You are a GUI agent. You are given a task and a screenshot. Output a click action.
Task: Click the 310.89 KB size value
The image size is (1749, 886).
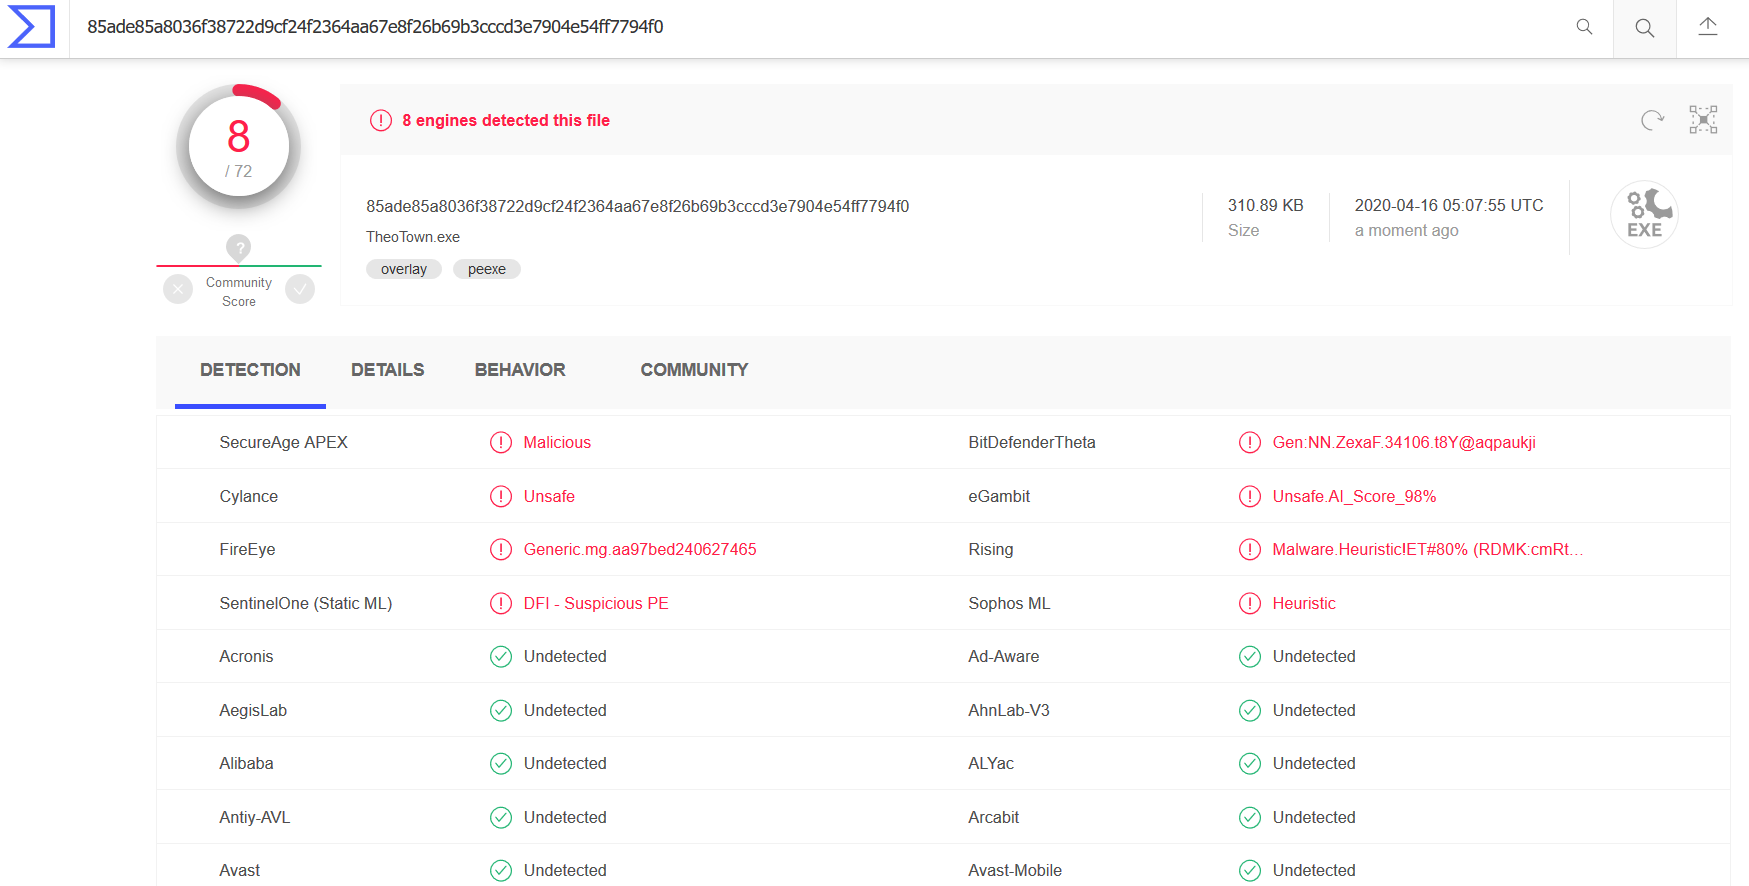pyautogui.click(x=1265, y=205)
